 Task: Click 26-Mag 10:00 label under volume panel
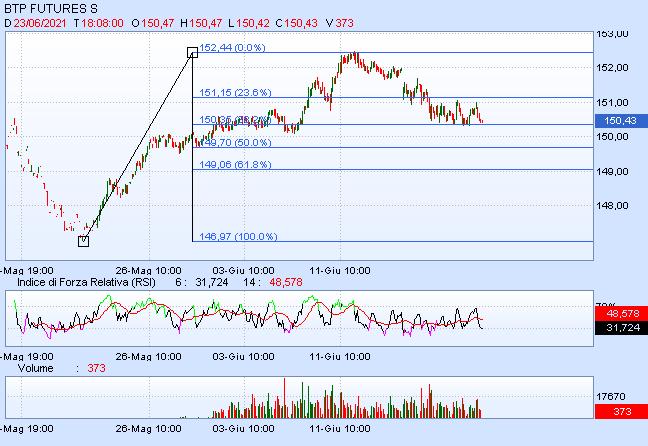click(148, 429)
